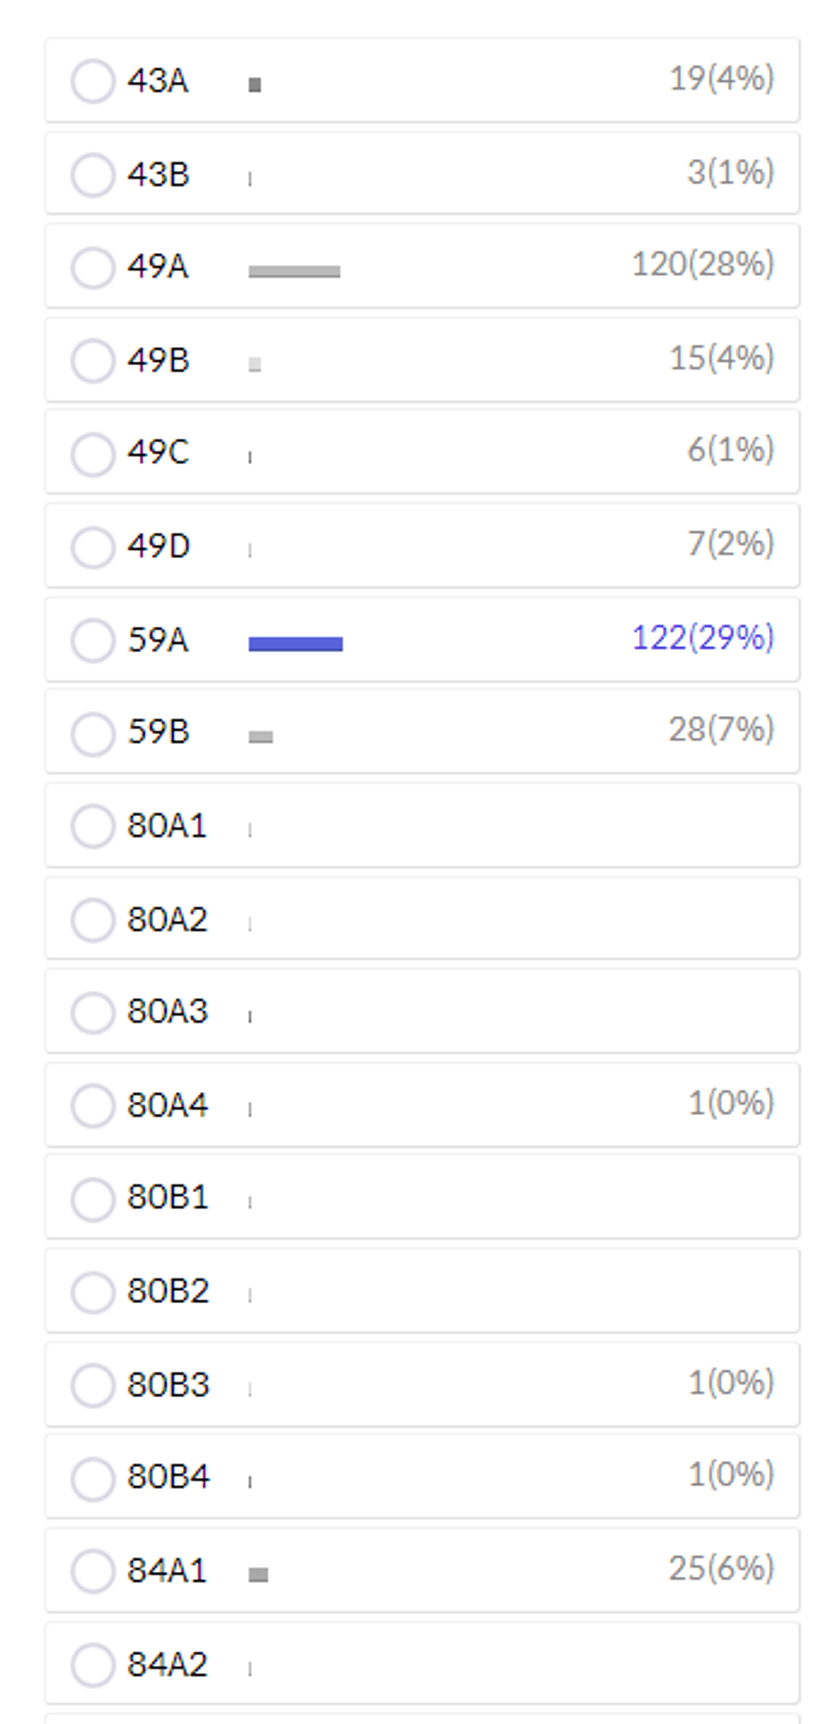This screenshot has width=827, height=1724.
Task: Pick the 80B3 poll option
Action: click(422, 1385)
